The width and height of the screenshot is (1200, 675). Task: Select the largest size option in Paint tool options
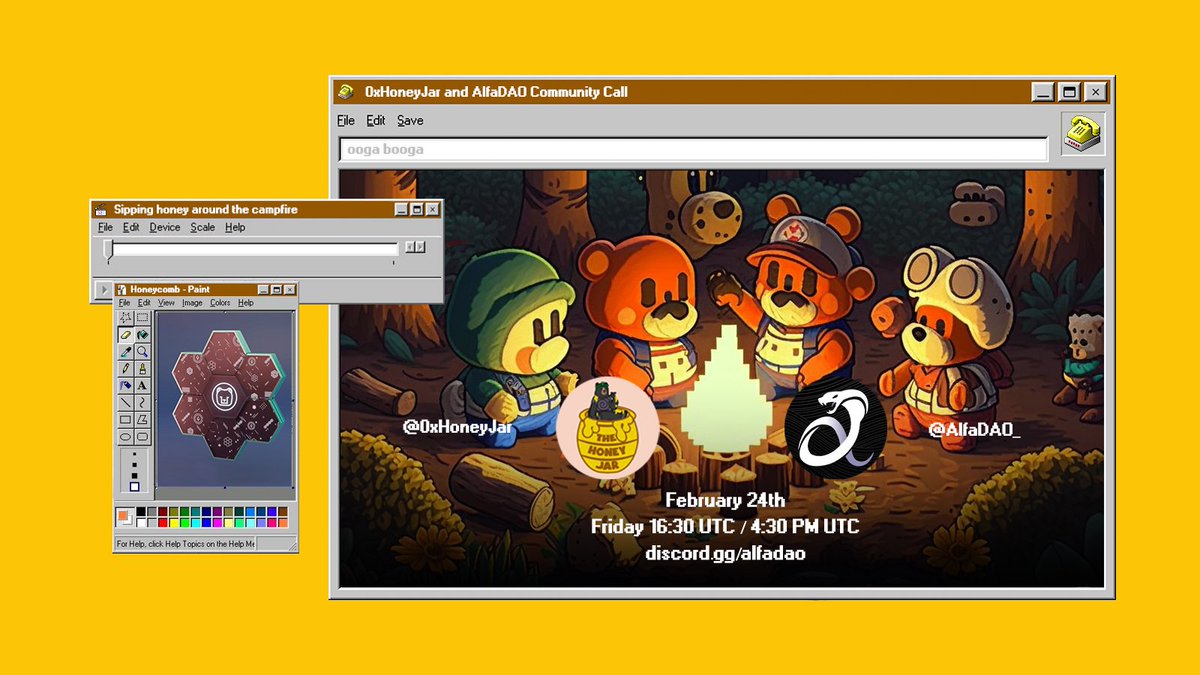coord(134,487)
